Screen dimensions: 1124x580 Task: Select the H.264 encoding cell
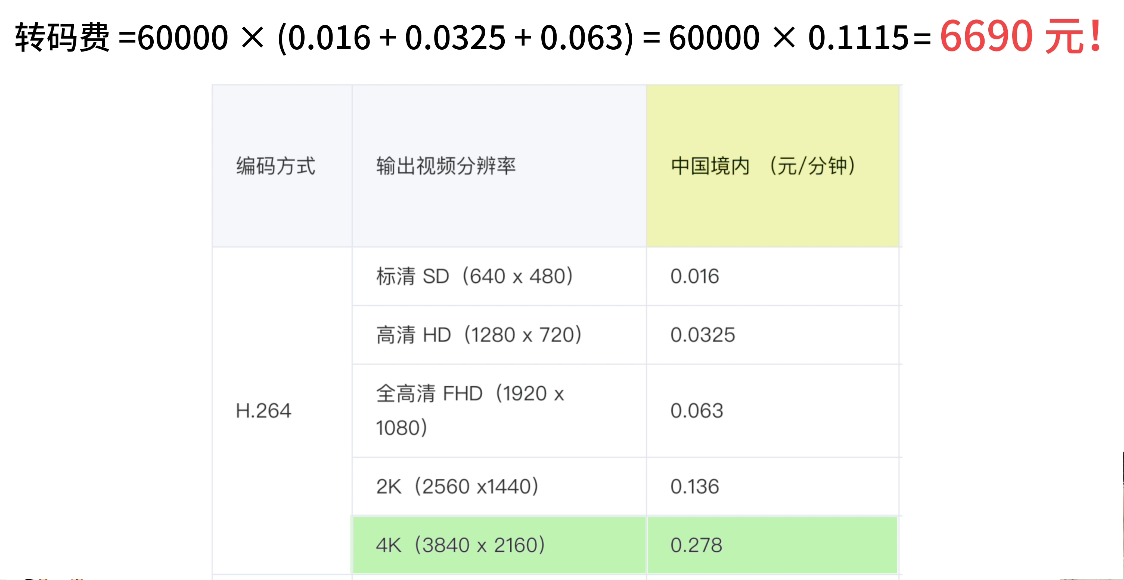click(x=264, y=411)
